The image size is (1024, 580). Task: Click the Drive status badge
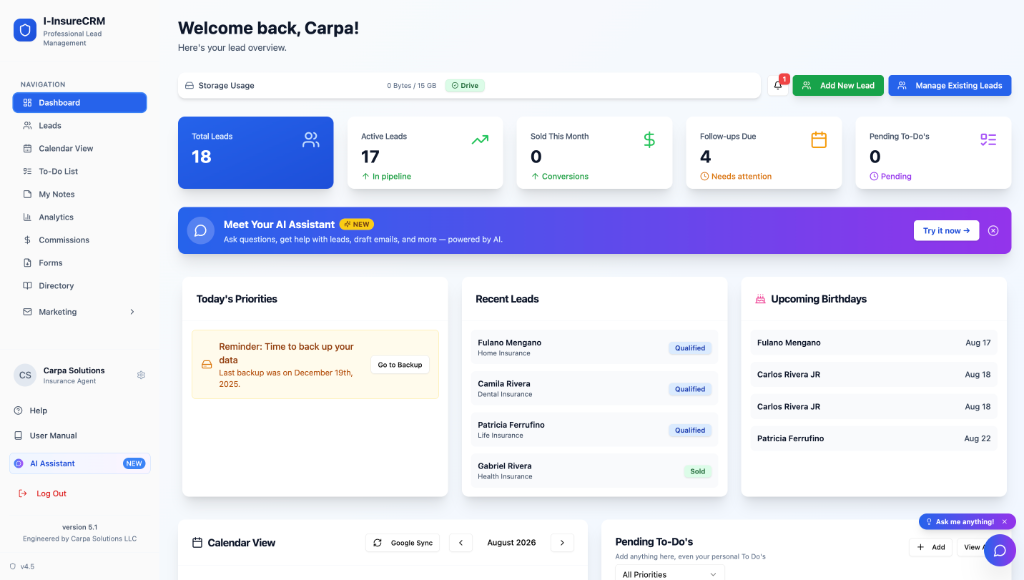(465, 86)
